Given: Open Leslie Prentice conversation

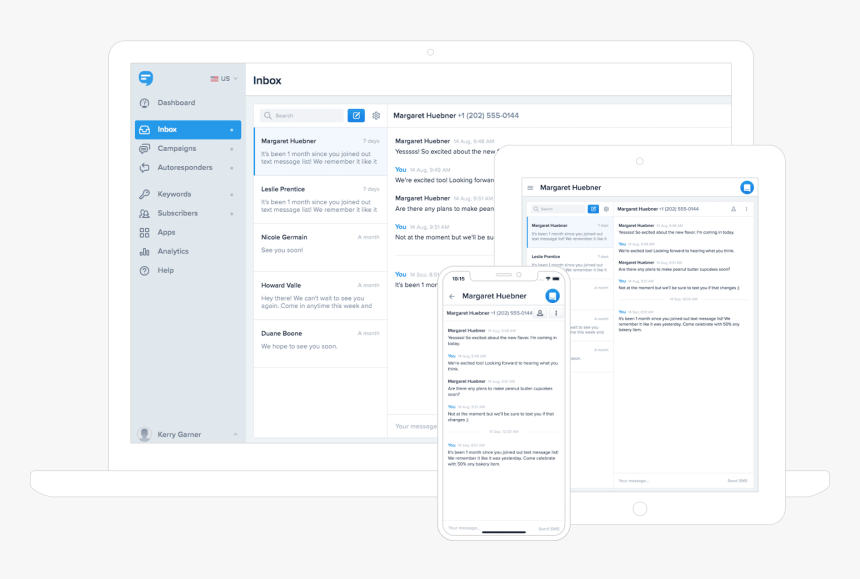Looking at the screenshot, I should [320, 199].
